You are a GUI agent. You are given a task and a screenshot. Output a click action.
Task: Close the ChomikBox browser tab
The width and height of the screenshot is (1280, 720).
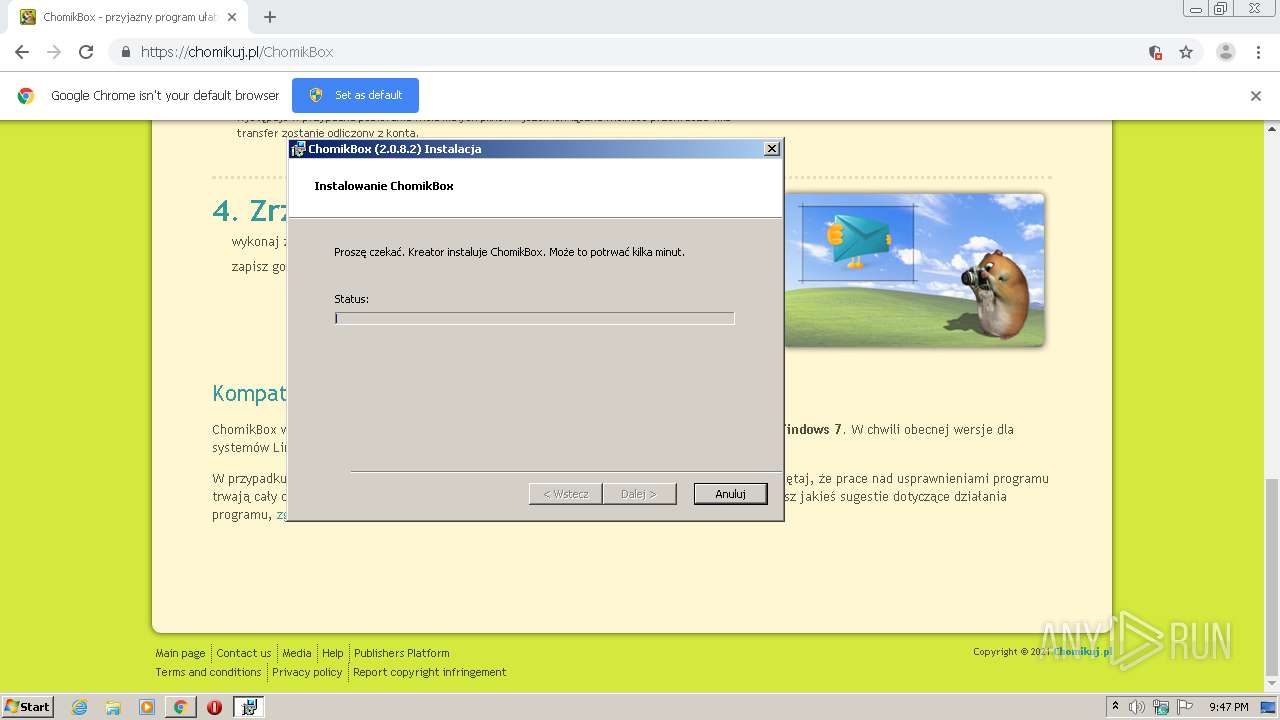[233, 17]
